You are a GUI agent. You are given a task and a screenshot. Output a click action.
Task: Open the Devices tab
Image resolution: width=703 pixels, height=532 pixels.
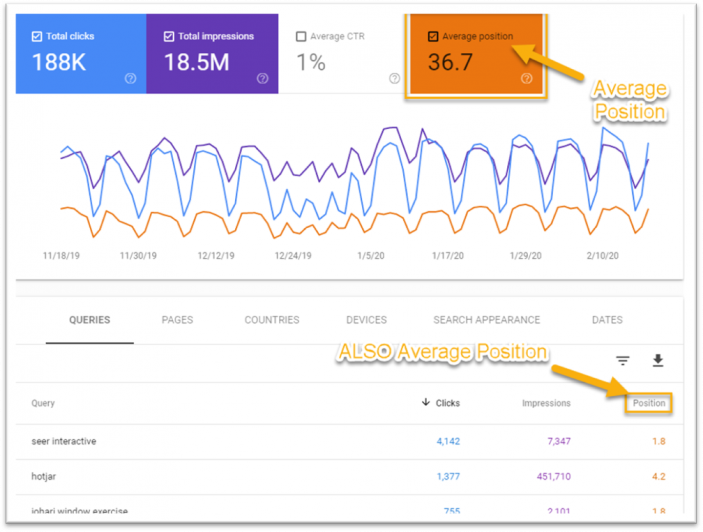point(366,320)
